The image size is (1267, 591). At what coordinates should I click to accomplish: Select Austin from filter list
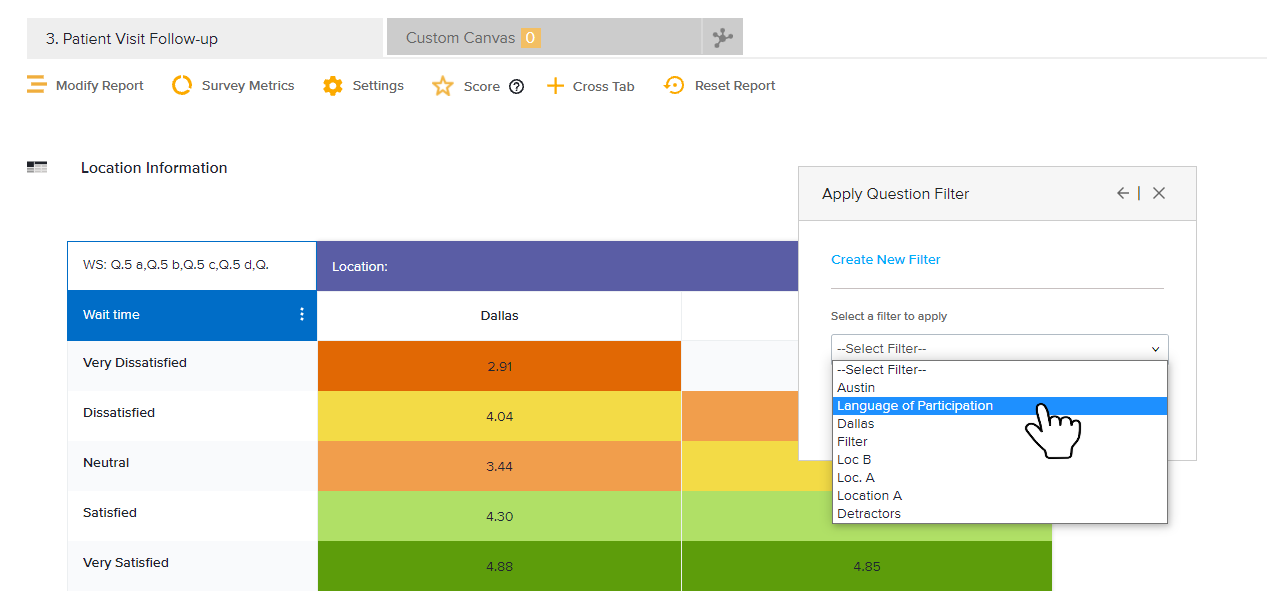[856, 388]
